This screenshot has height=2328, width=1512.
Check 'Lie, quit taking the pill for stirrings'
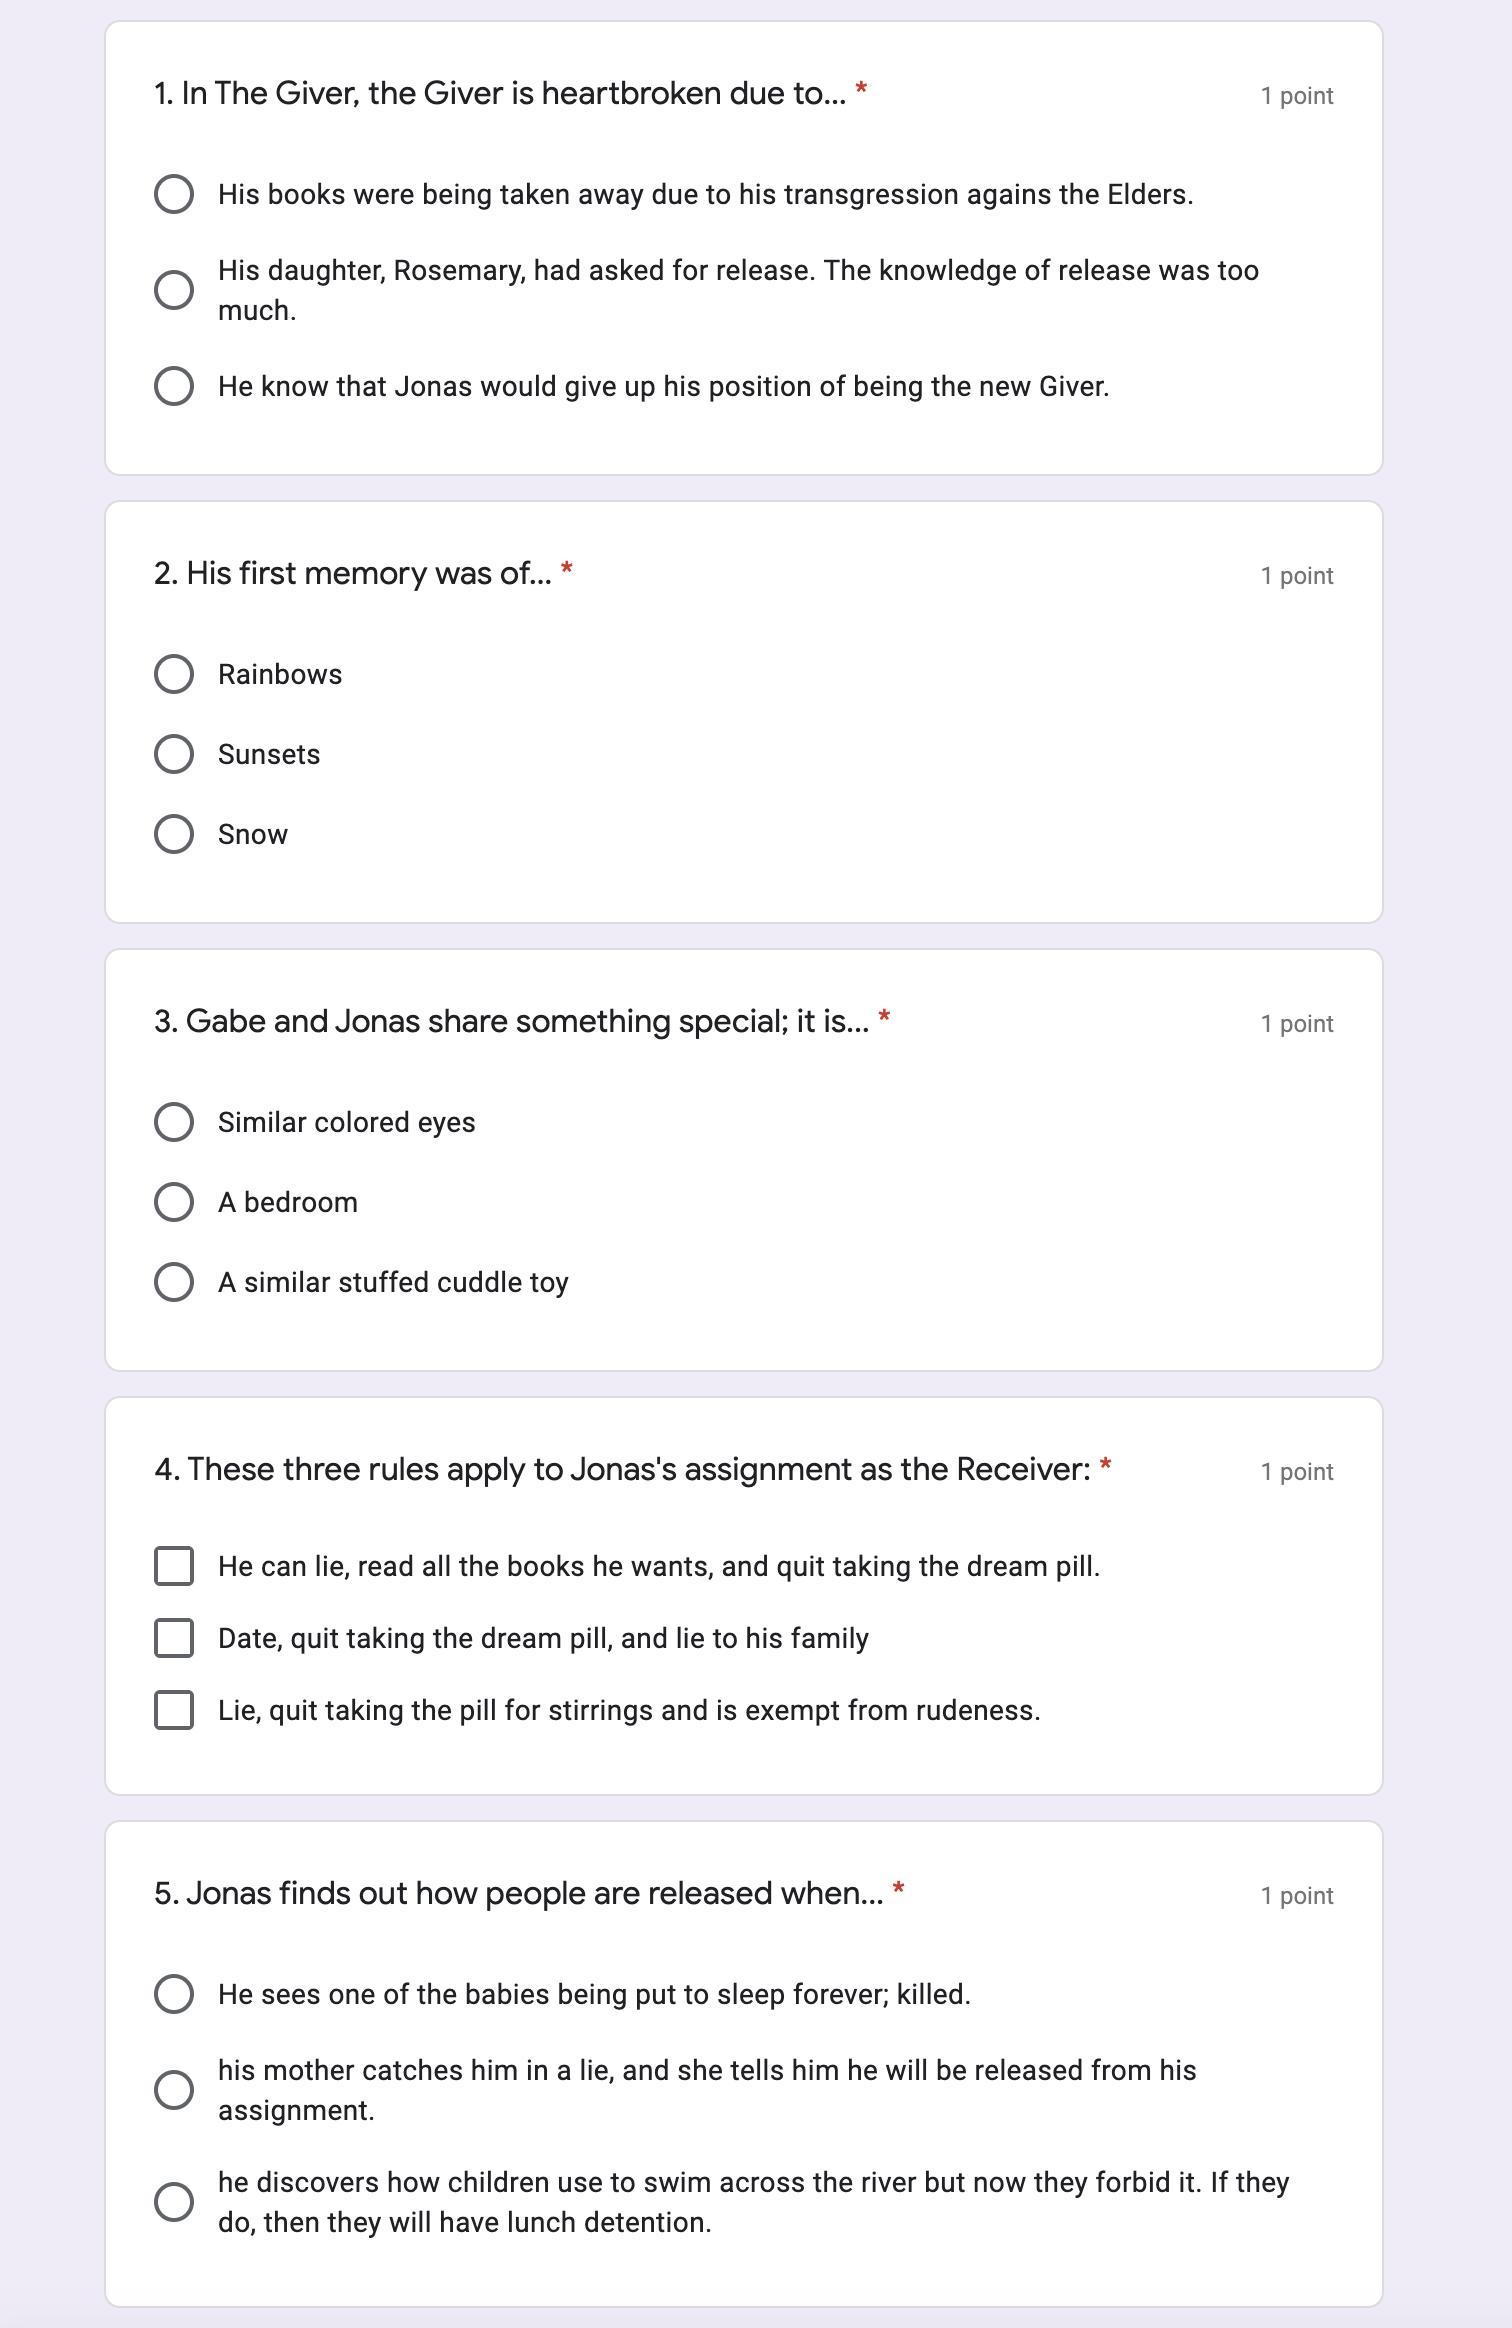click(x=174, y=1710)
